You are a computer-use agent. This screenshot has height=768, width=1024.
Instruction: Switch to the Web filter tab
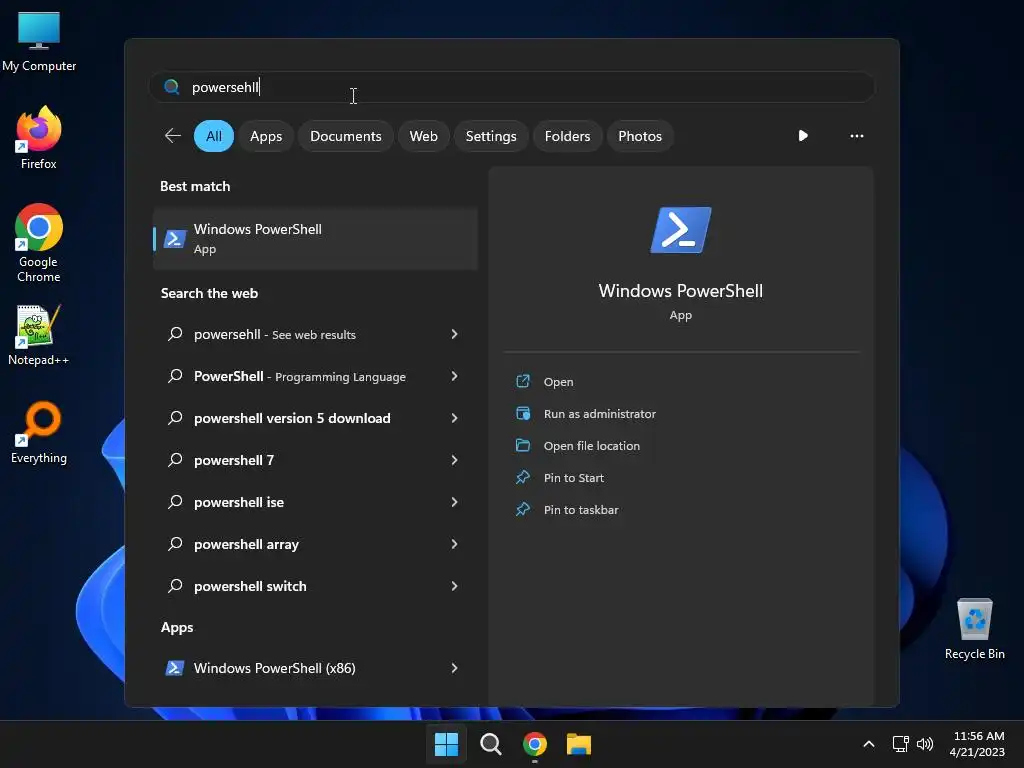(x=423, y=136)
